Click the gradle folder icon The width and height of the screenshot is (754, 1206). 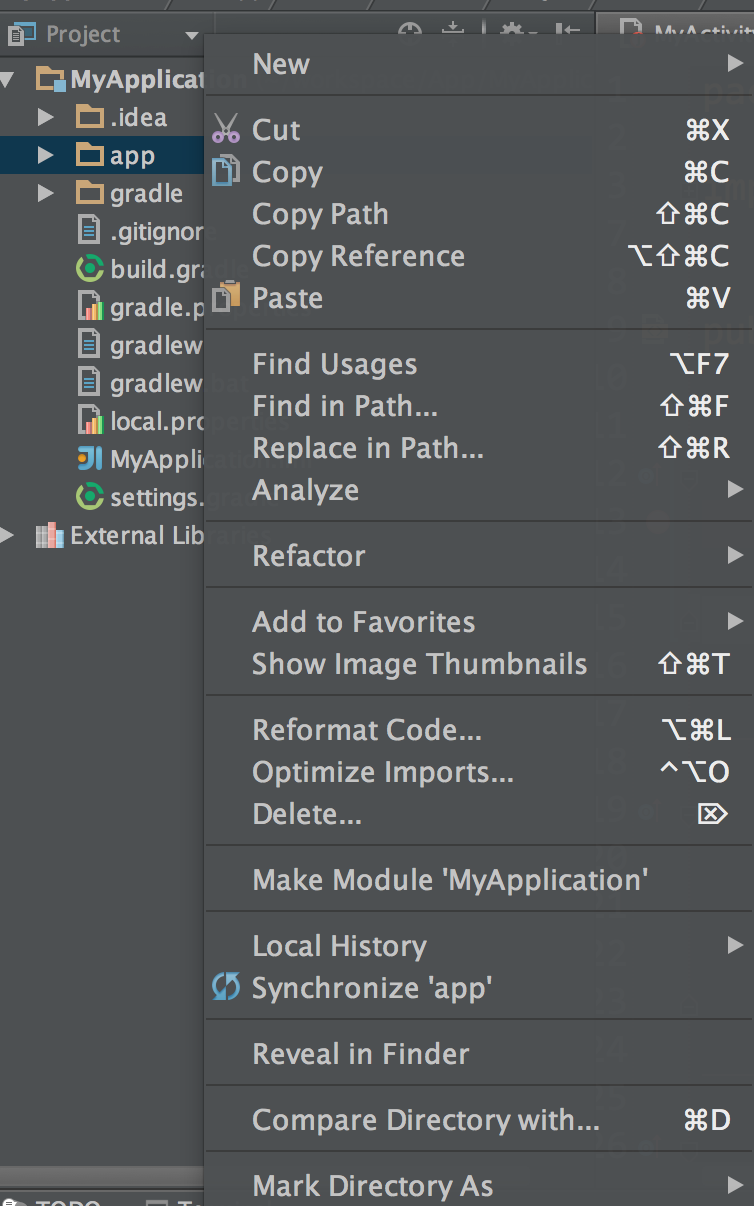90,193
